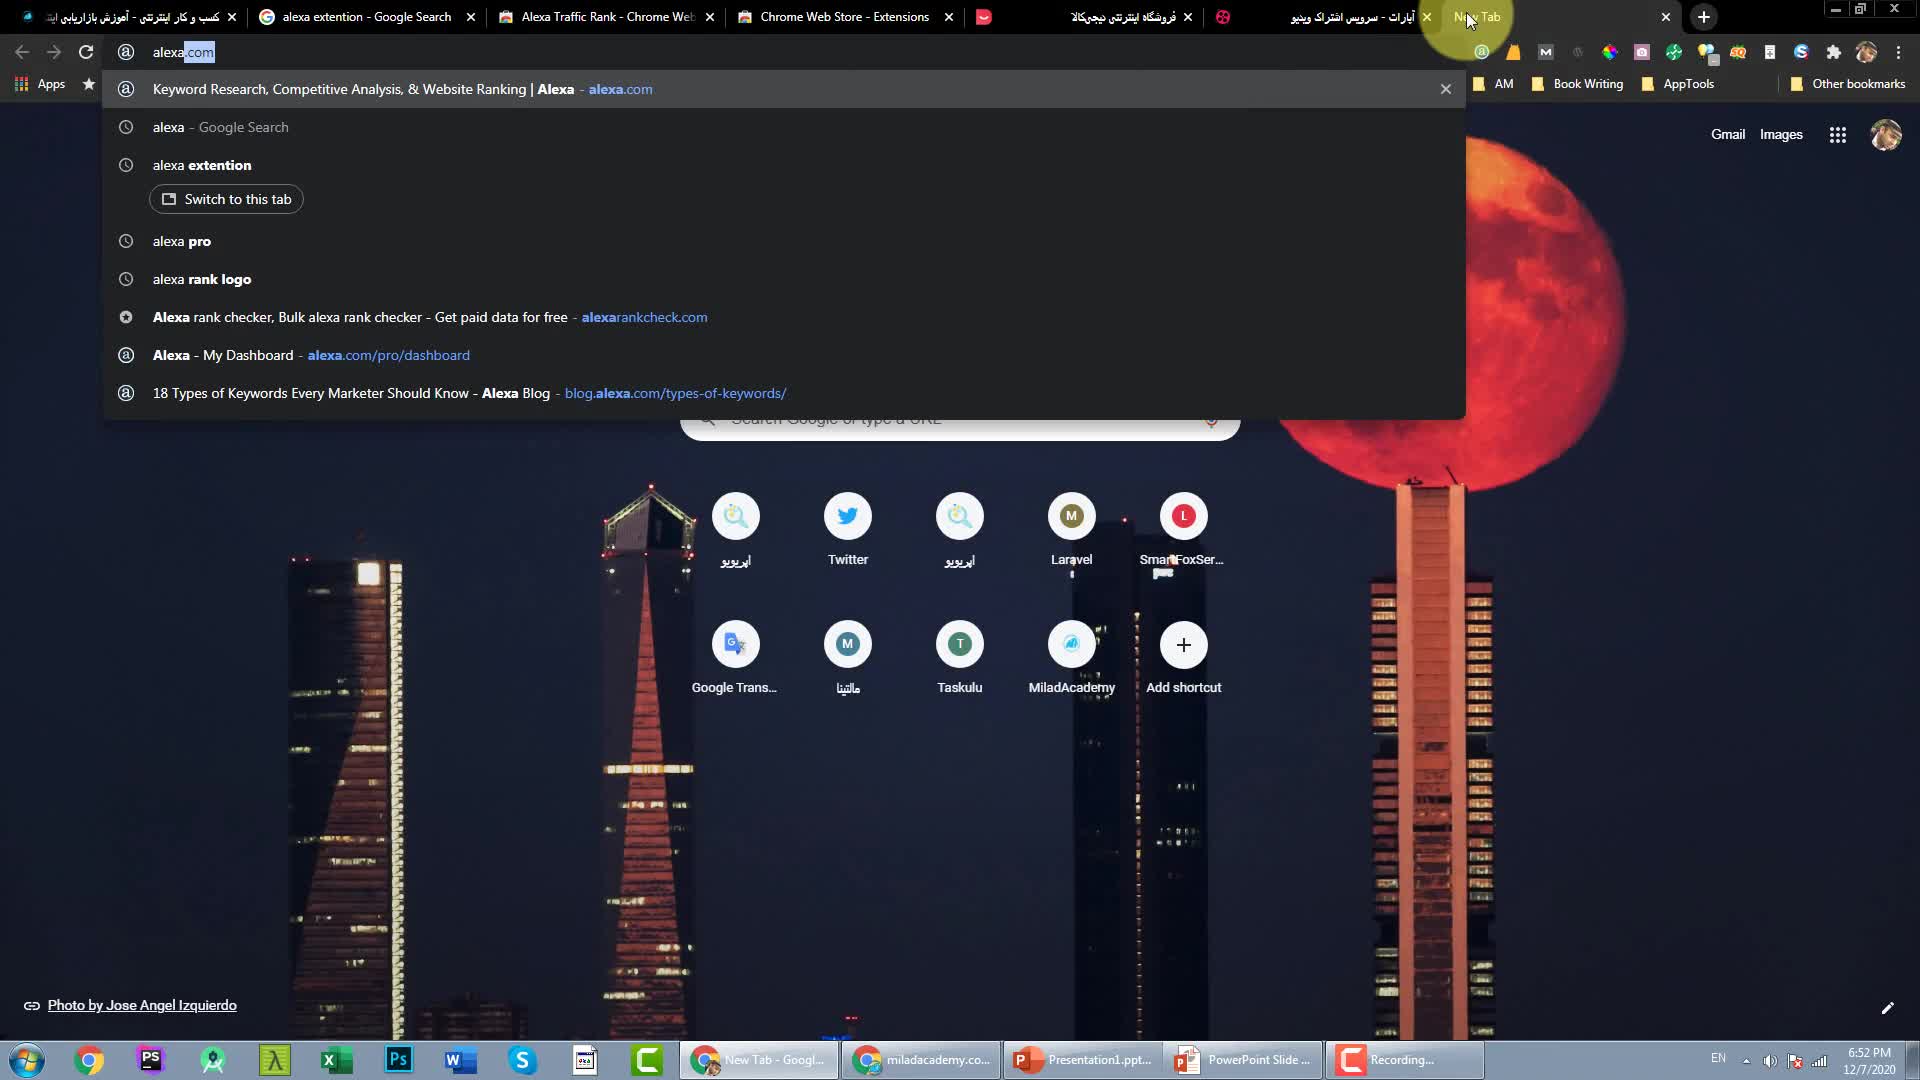1920x1080 pixels.
Task: Open the Photo by Jose Angel Izquierdo link
Action: [x=142, y=1005]
